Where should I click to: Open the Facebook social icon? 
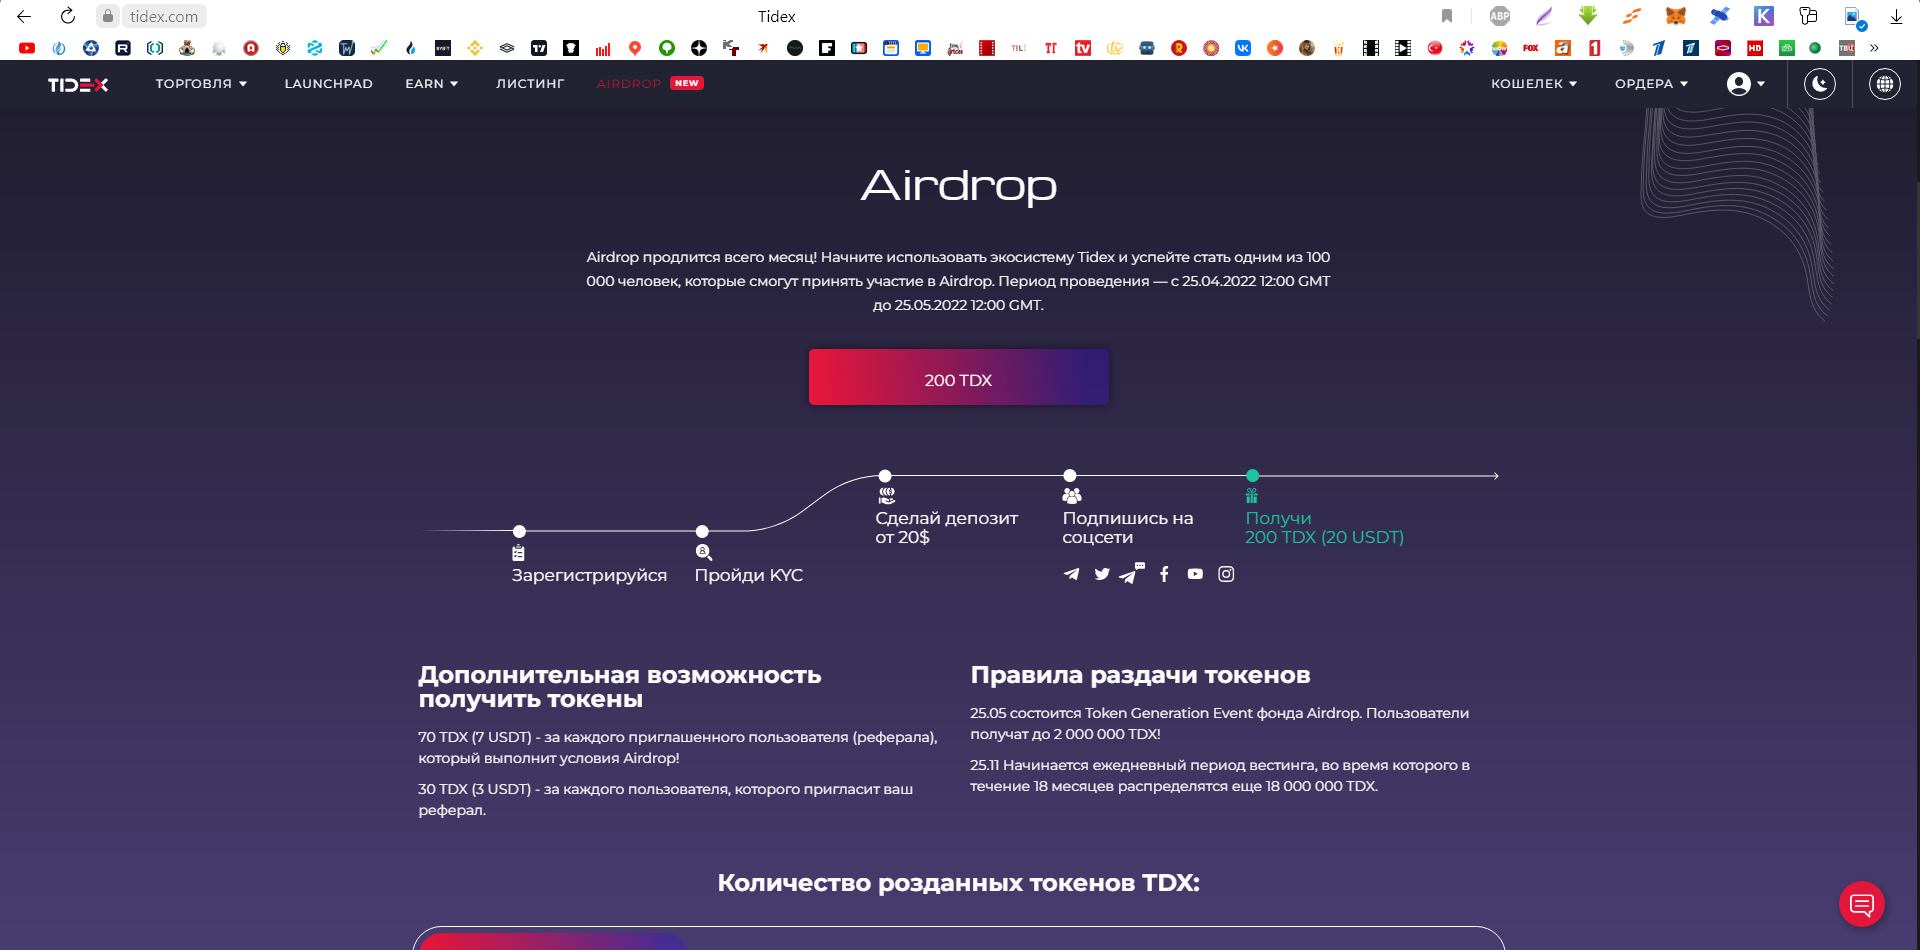[x=1164, y=574]
